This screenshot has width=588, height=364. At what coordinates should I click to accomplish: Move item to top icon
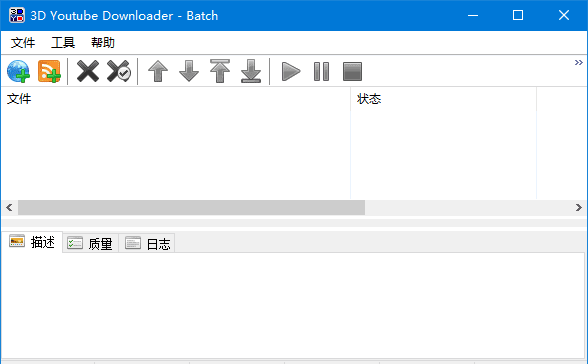(x=220, y=71)
